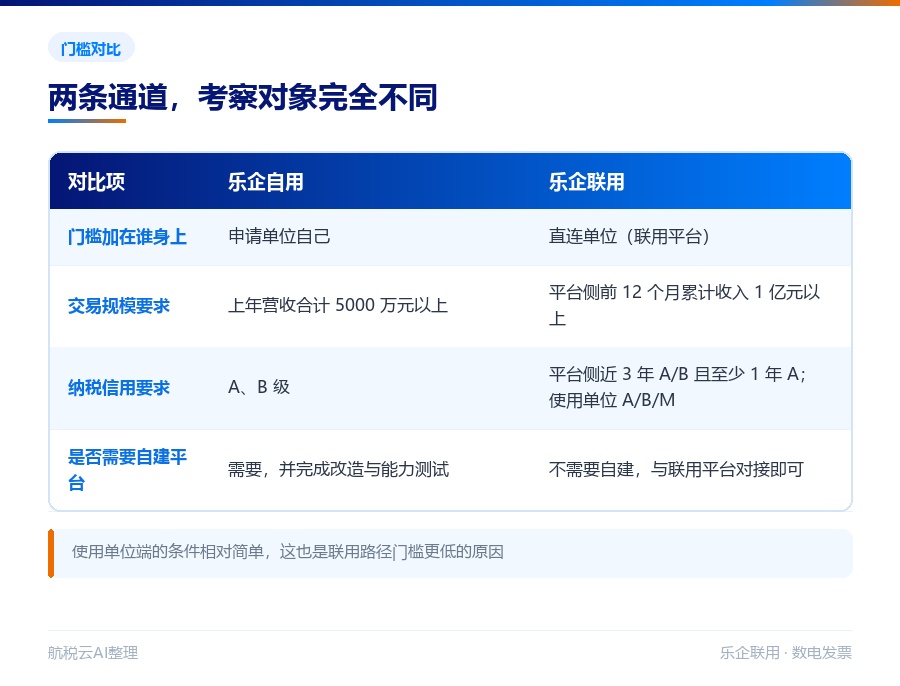The height and width of the screenshot is (686, 900).
Task: Select row label 交易规模要求
Action: (119, 305)
